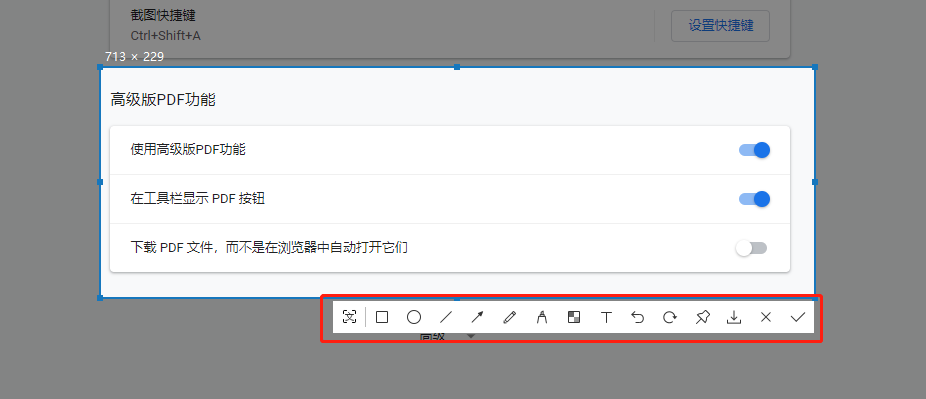Cancel the screenshot with X icon
Screen dimensions: 926x399
pyautogui.click(x=766, y=318)
